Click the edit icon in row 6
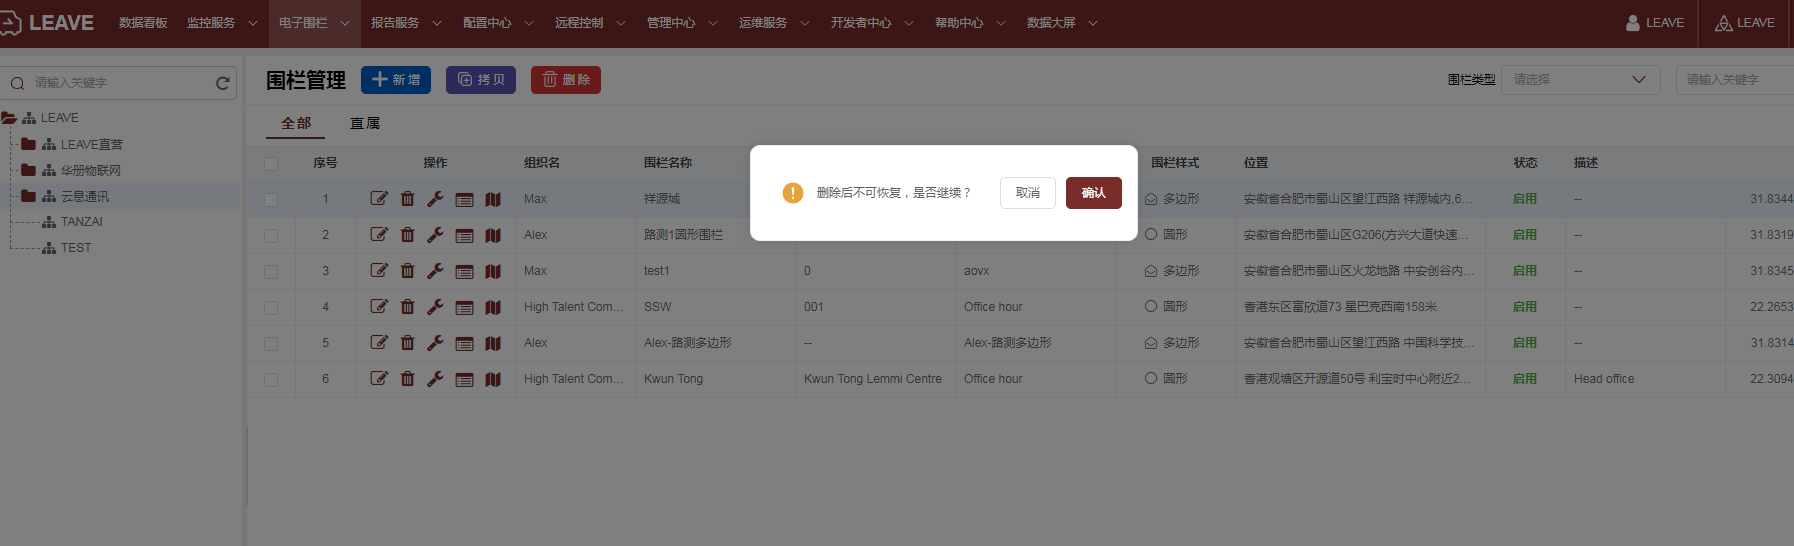 pyautogui.click(x=379, y=379)
